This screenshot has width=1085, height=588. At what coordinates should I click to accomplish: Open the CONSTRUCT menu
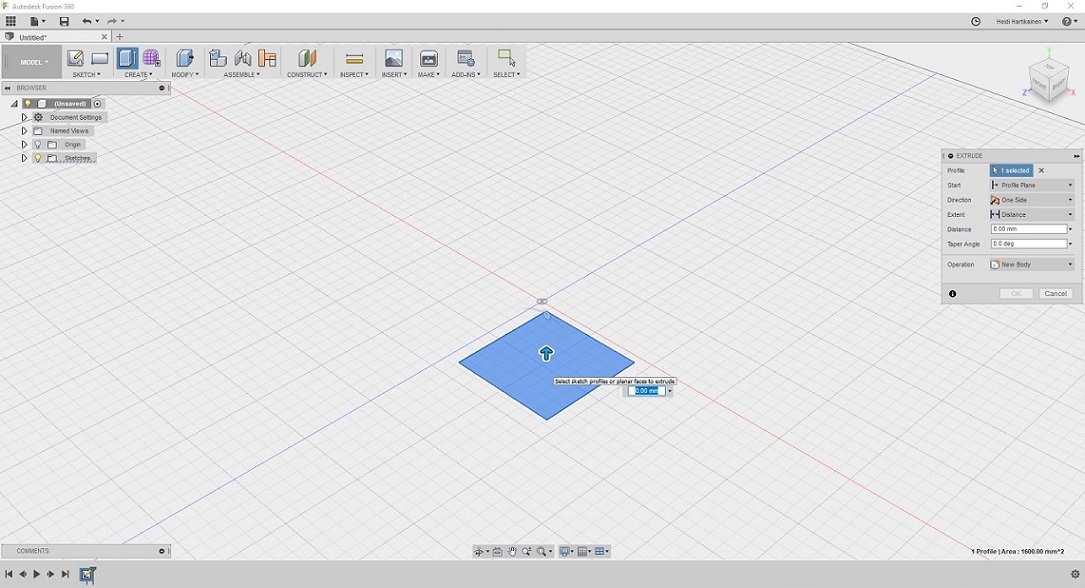pyautogui.click(x=307, y=75)
